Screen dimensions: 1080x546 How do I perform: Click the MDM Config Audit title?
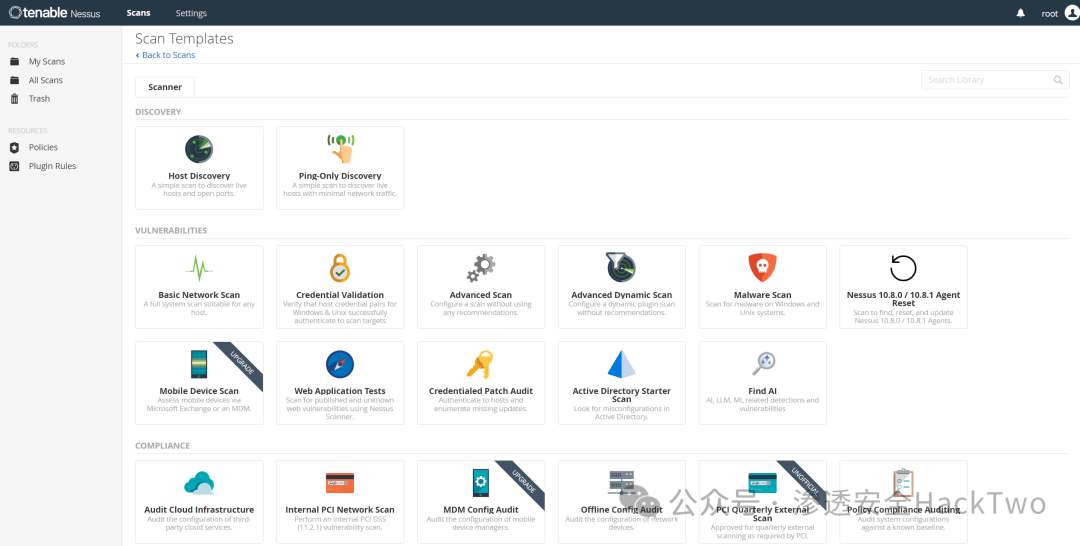(481, 510)
